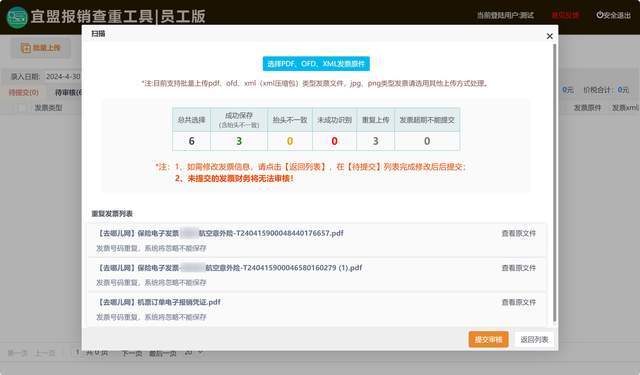The image size is (640, 375).
Task: Click the 录入日期 date field showing 2024-4-30
Action: pyautogui.click(x=63, y=77)
